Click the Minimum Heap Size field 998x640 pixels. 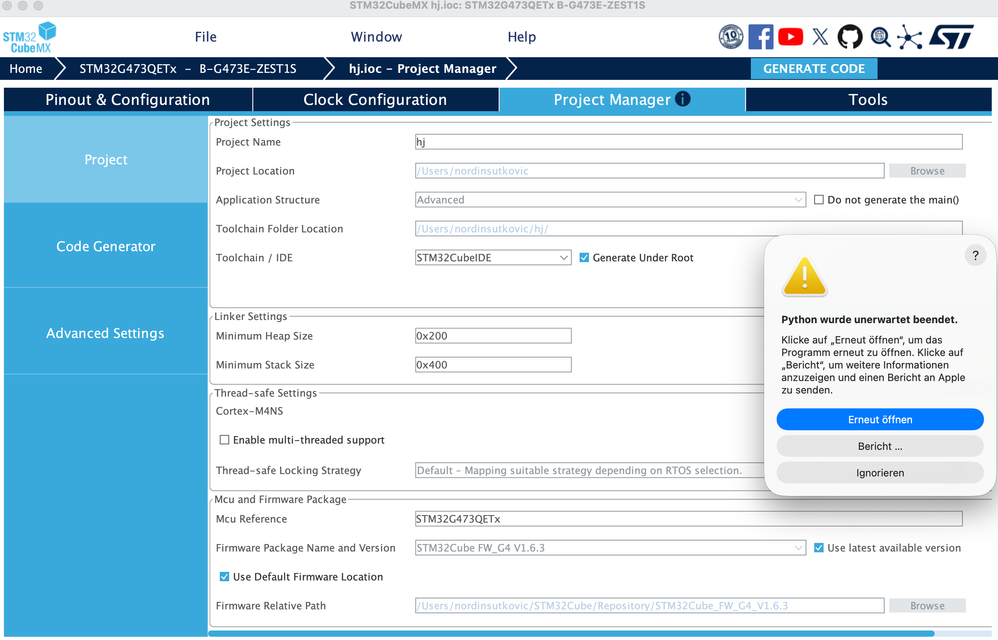[x=493, y=336]
